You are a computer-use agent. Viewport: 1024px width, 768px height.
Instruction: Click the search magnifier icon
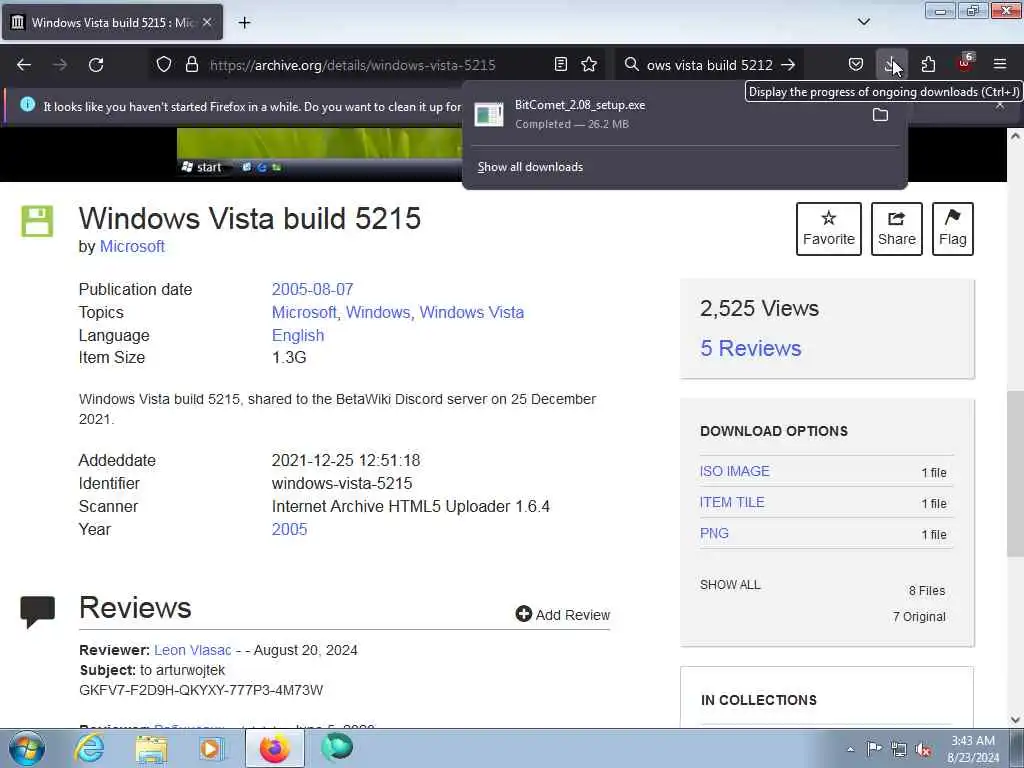(x=631, y=64)
